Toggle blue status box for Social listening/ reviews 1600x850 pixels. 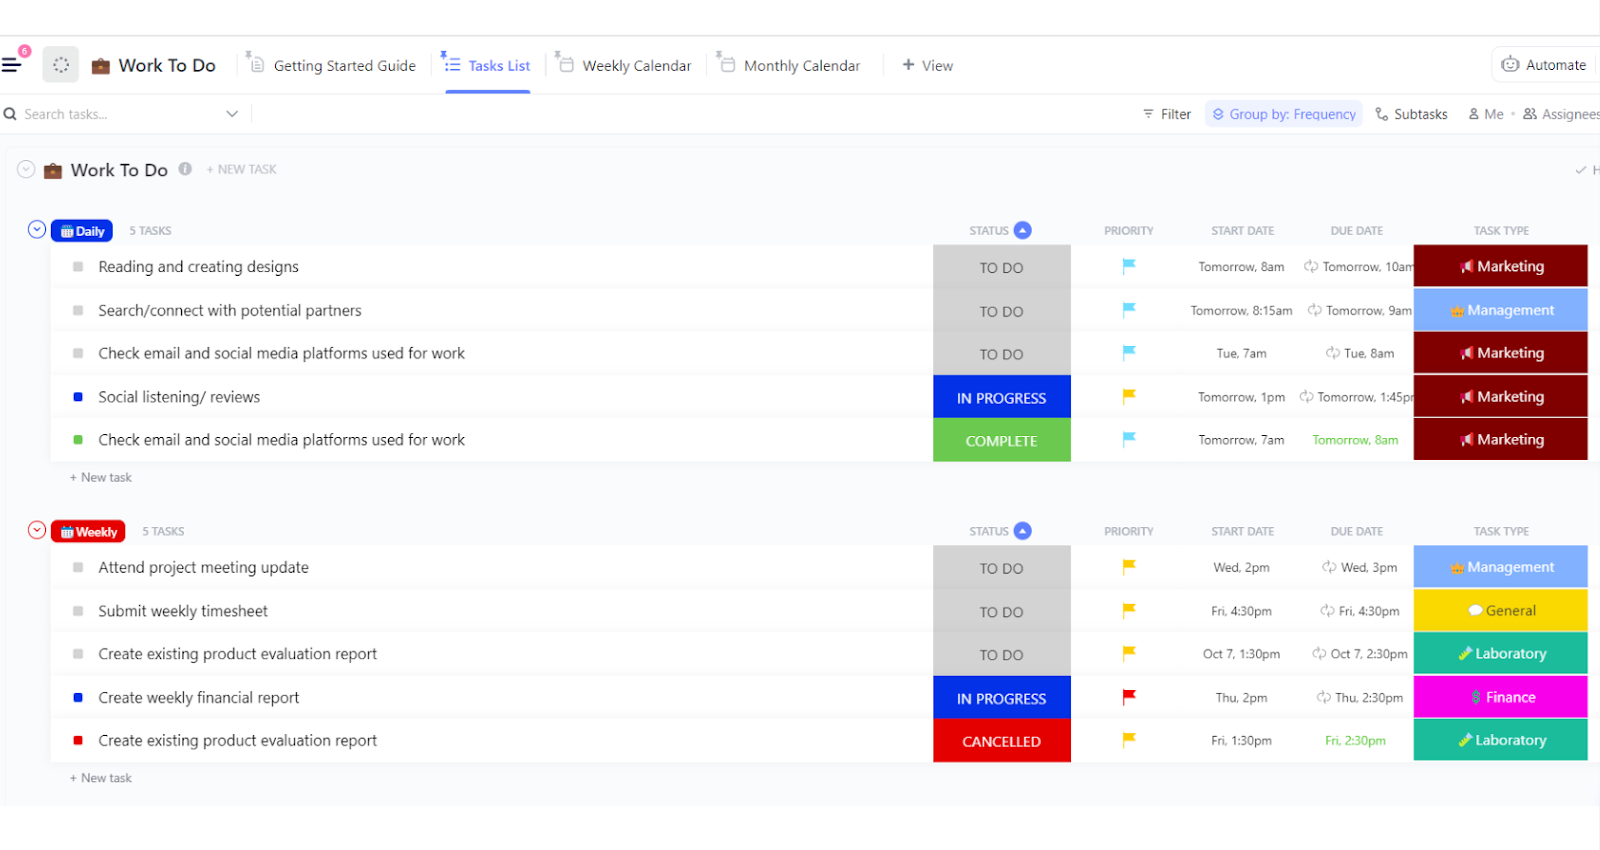click(78, 397)
